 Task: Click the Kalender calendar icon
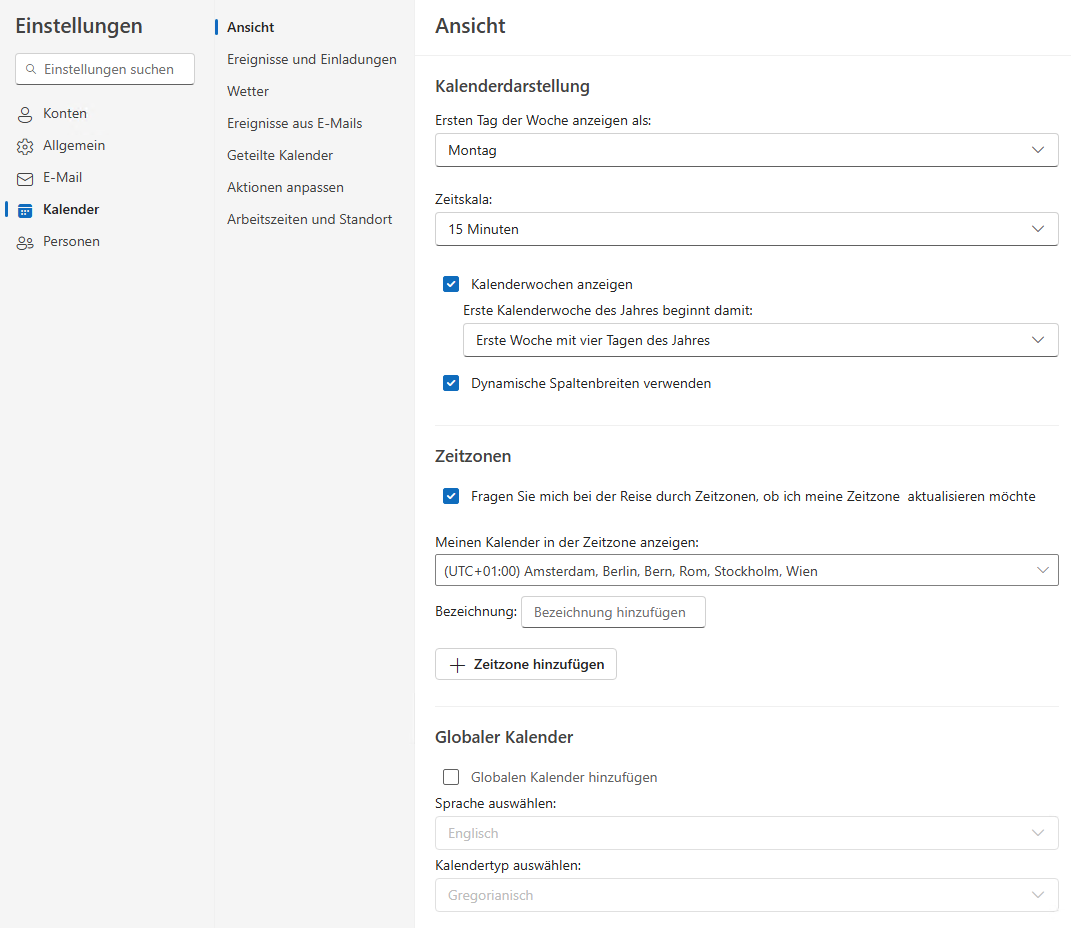(x=24, y=209)
